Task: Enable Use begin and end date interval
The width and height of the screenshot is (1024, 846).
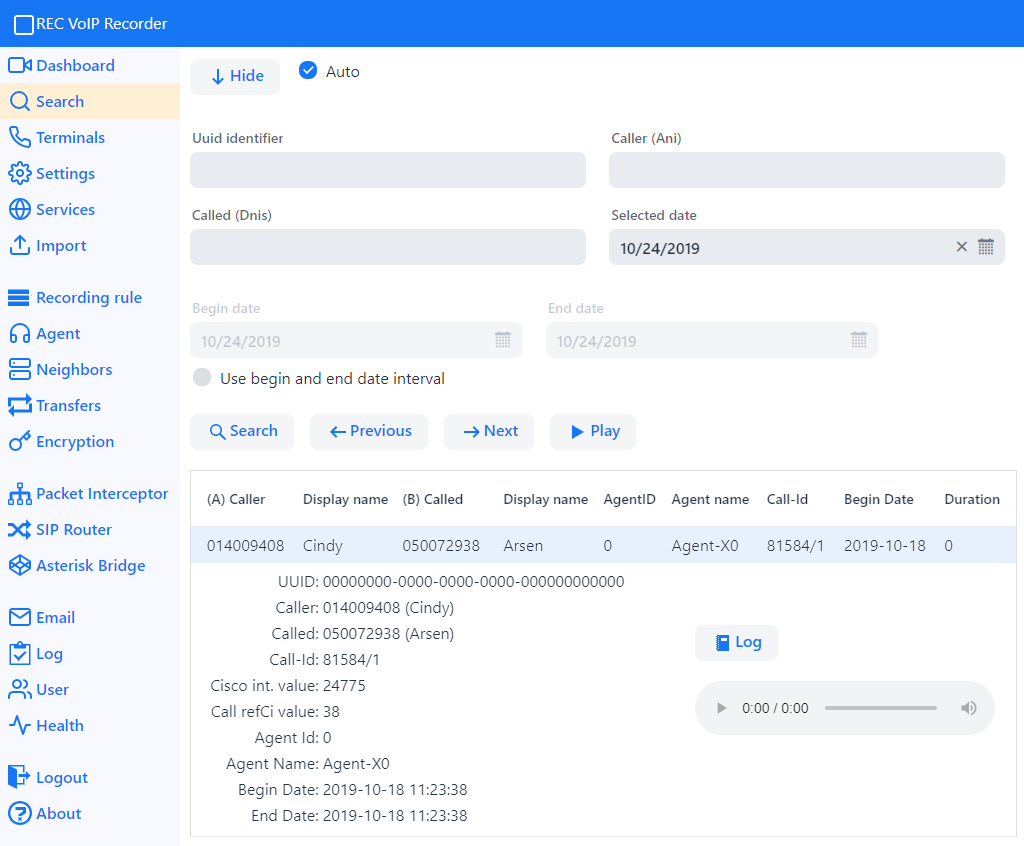Action: point(203,378)
